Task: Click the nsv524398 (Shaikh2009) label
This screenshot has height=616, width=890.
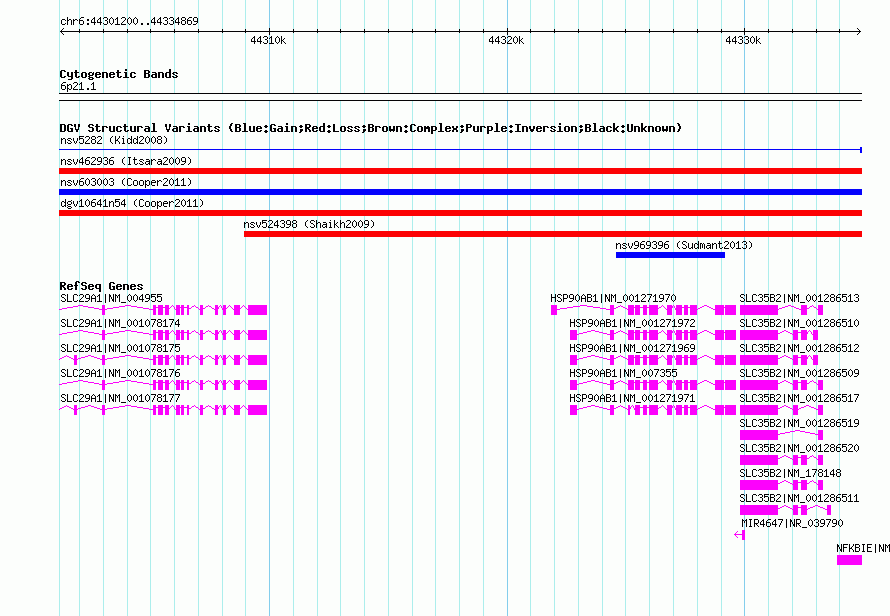Action: (309, 224)
